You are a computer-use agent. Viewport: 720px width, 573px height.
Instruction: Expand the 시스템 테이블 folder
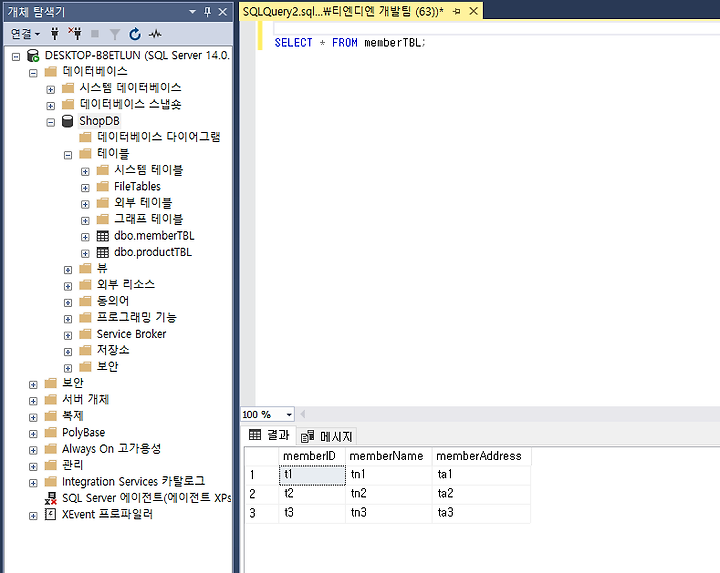click(x=85, y=171)
